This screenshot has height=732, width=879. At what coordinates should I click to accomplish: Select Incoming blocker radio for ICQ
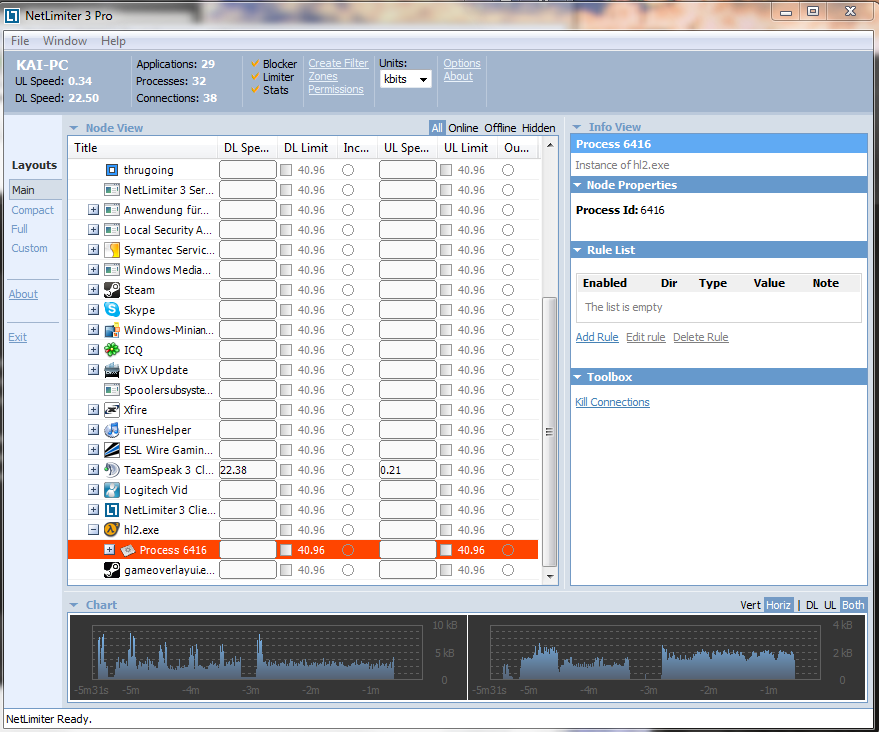(x=348, y=350)
